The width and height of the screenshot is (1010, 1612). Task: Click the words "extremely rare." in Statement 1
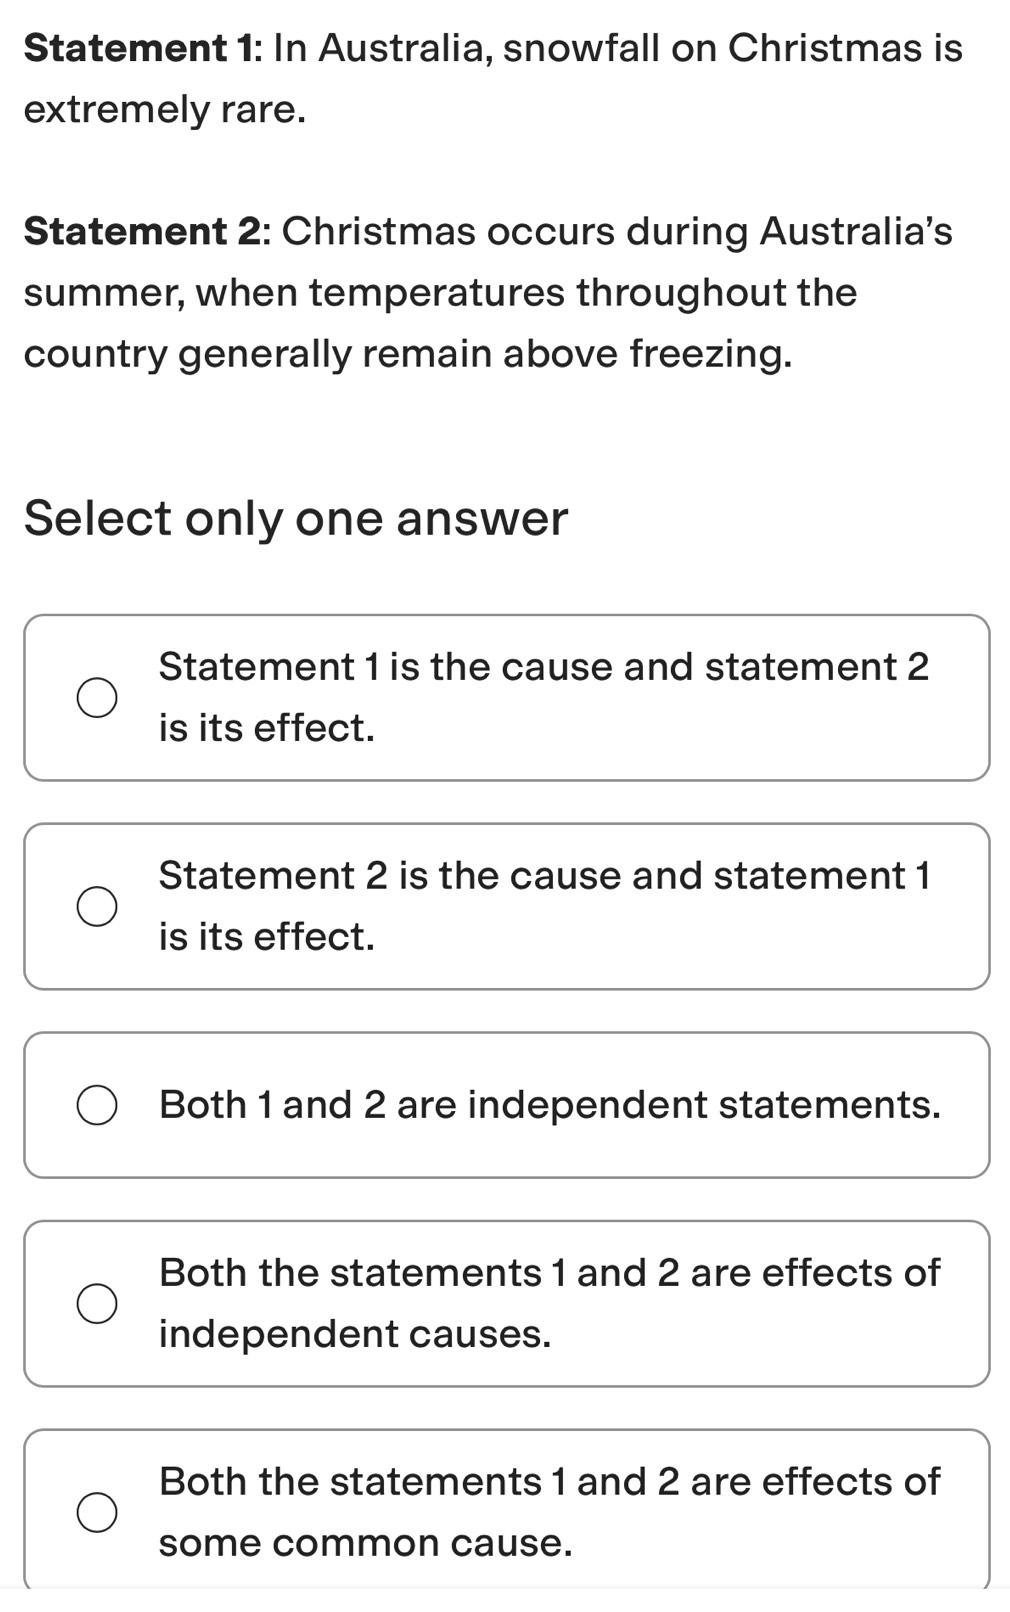pyautogui.click(x=165, y=110)
